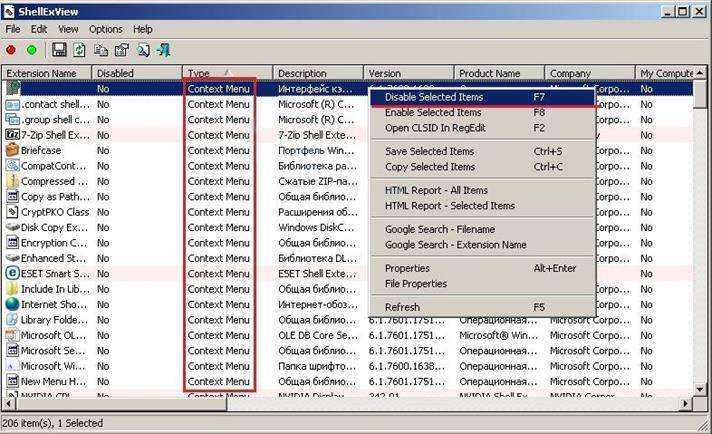Image resolution: width=712 pixels, height=434 pixels.
Task: Sort by the My Computer column header
Action: pyautogui.click(x=665, y=73)
